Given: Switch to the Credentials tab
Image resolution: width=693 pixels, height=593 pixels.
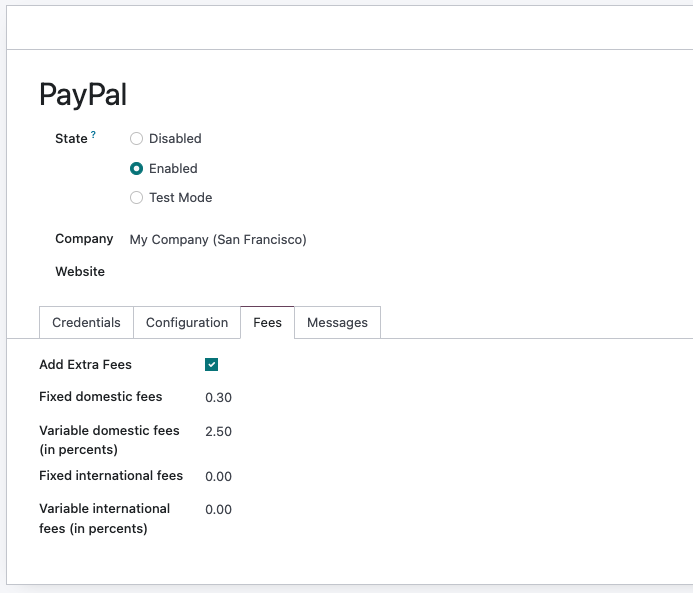Looking at the screenshot, I should pyautogui.click(x=86, y=323).
